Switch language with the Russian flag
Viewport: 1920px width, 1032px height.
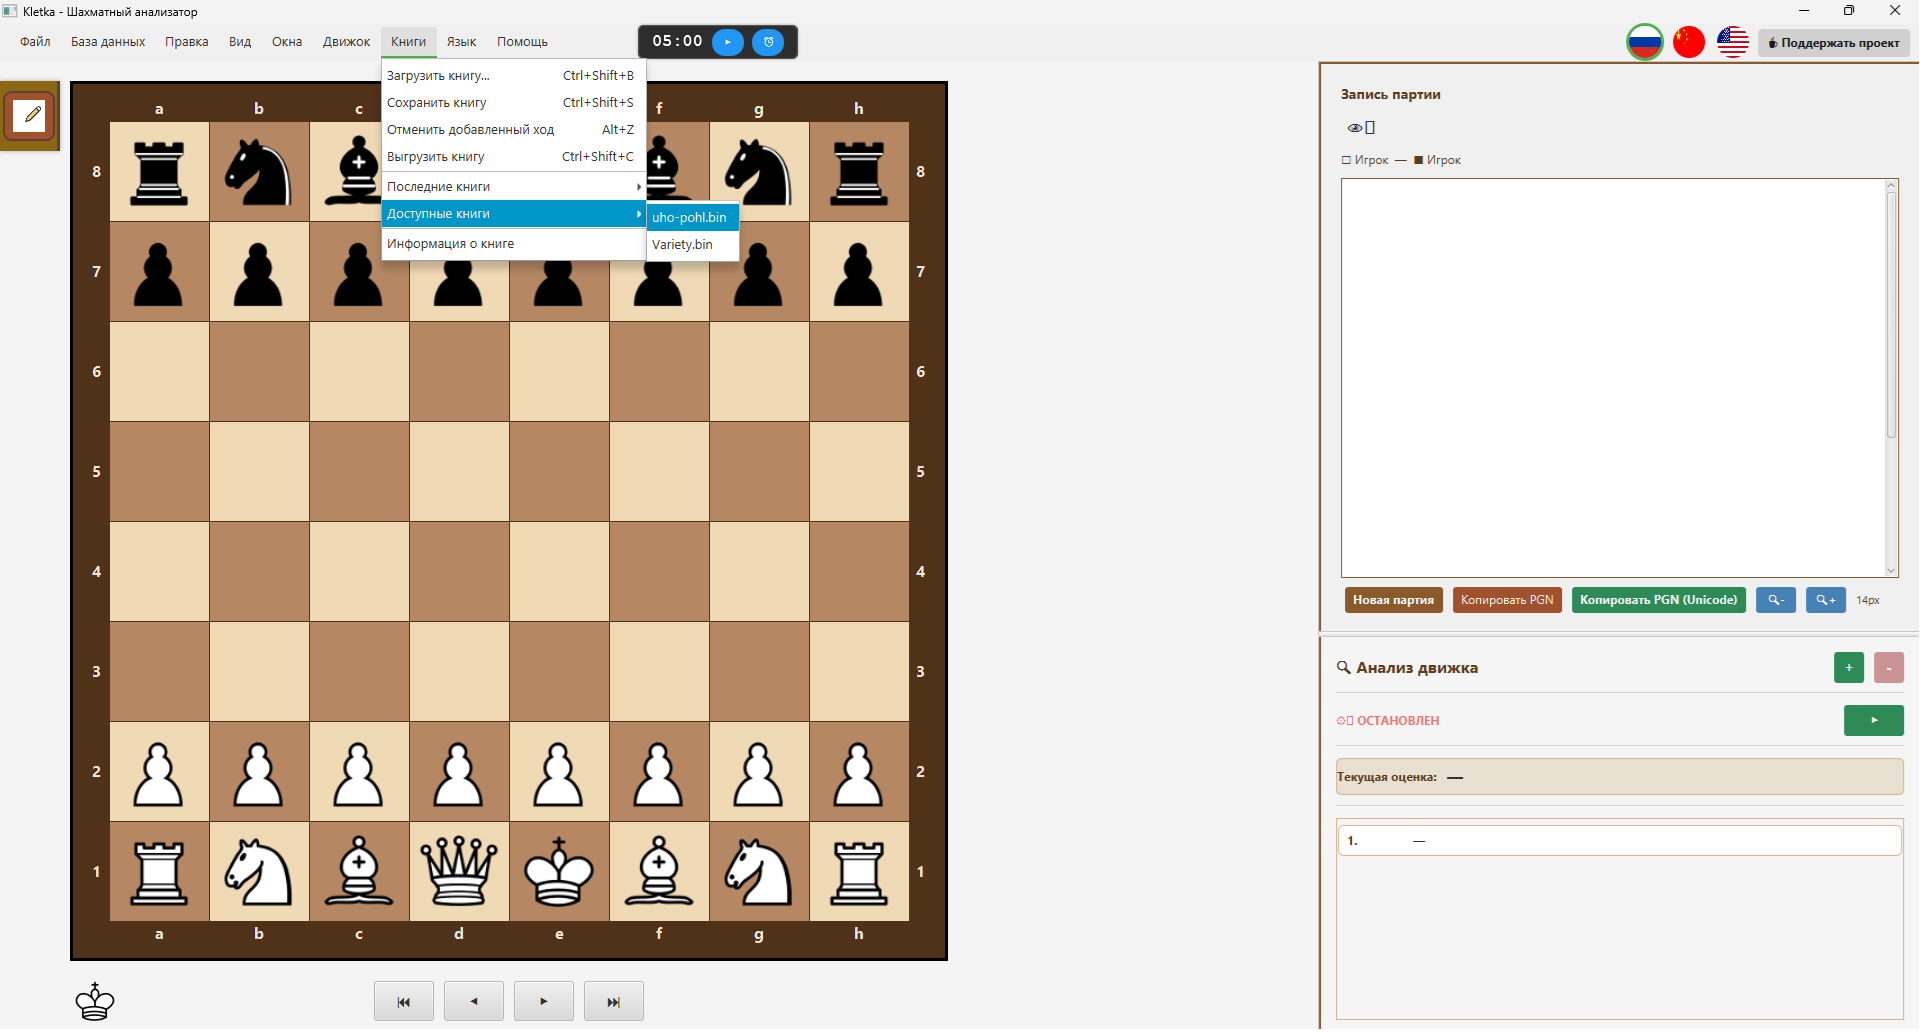click(1645, 42)
